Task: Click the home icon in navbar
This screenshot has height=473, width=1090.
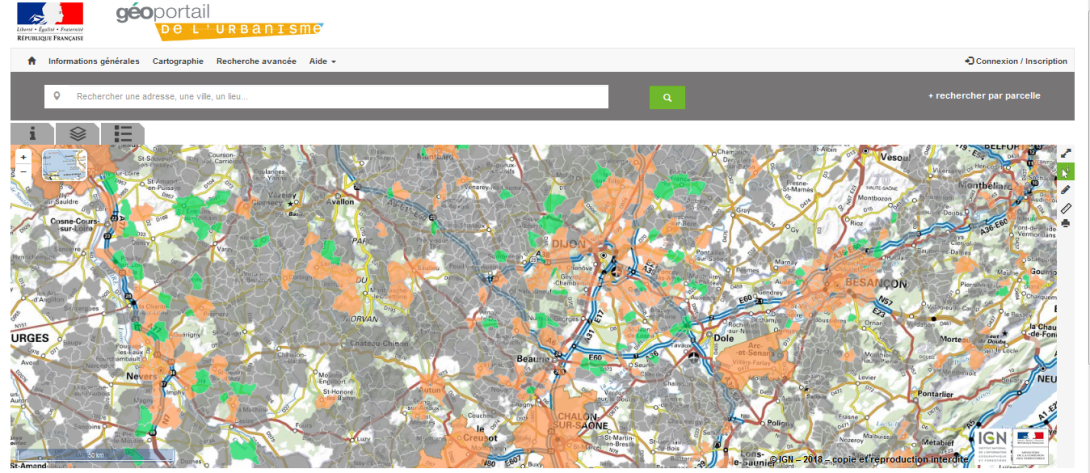Action: coord(32,61)
